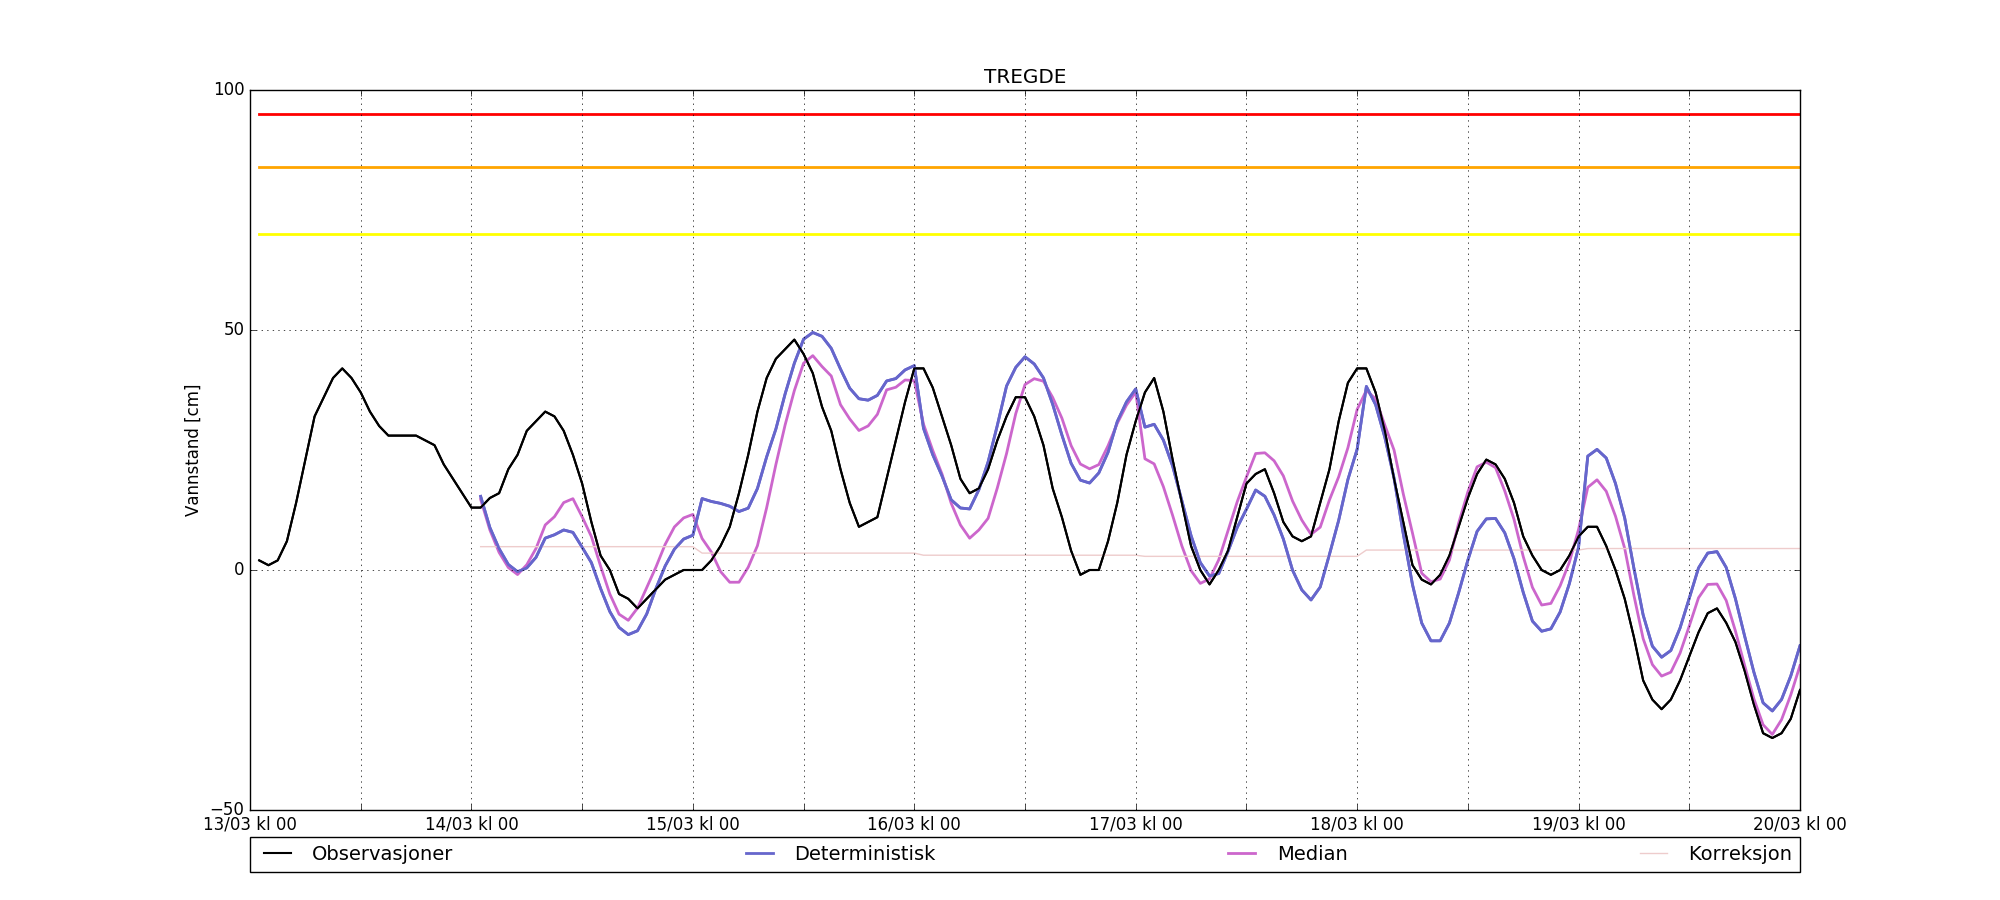
Task: Click the 50 tick label on y-axis
Action: pyautogui.click(x=233, y=330)
